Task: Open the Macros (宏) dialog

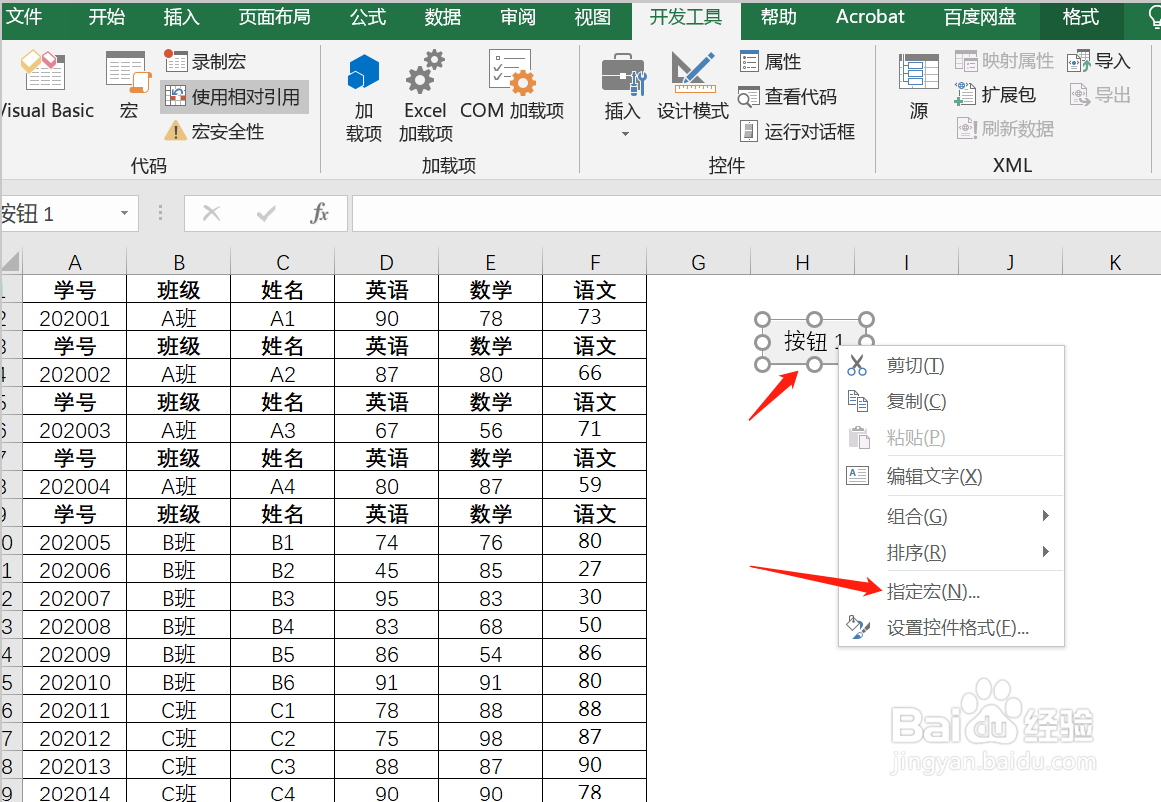Action: point(128,85)
